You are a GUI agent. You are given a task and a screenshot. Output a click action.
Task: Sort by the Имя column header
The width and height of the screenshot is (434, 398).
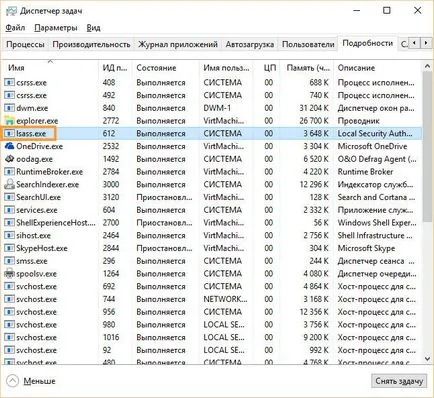pos(50,68)
